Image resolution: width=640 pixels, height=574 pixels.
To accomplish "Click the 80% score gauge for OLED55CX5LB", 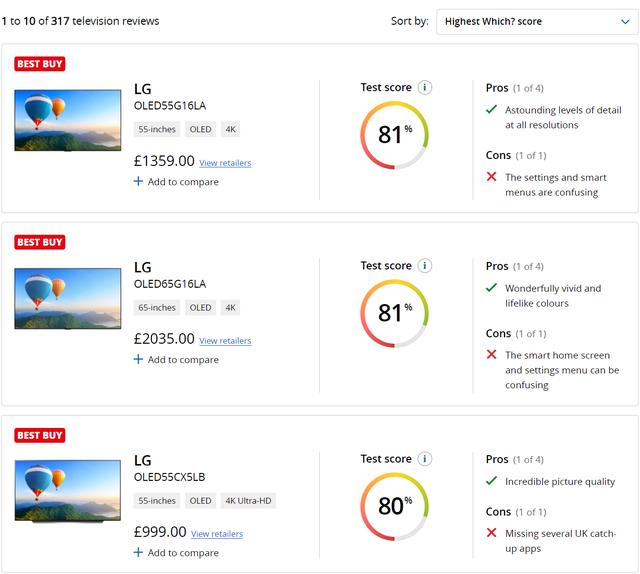I will [394, 507].
